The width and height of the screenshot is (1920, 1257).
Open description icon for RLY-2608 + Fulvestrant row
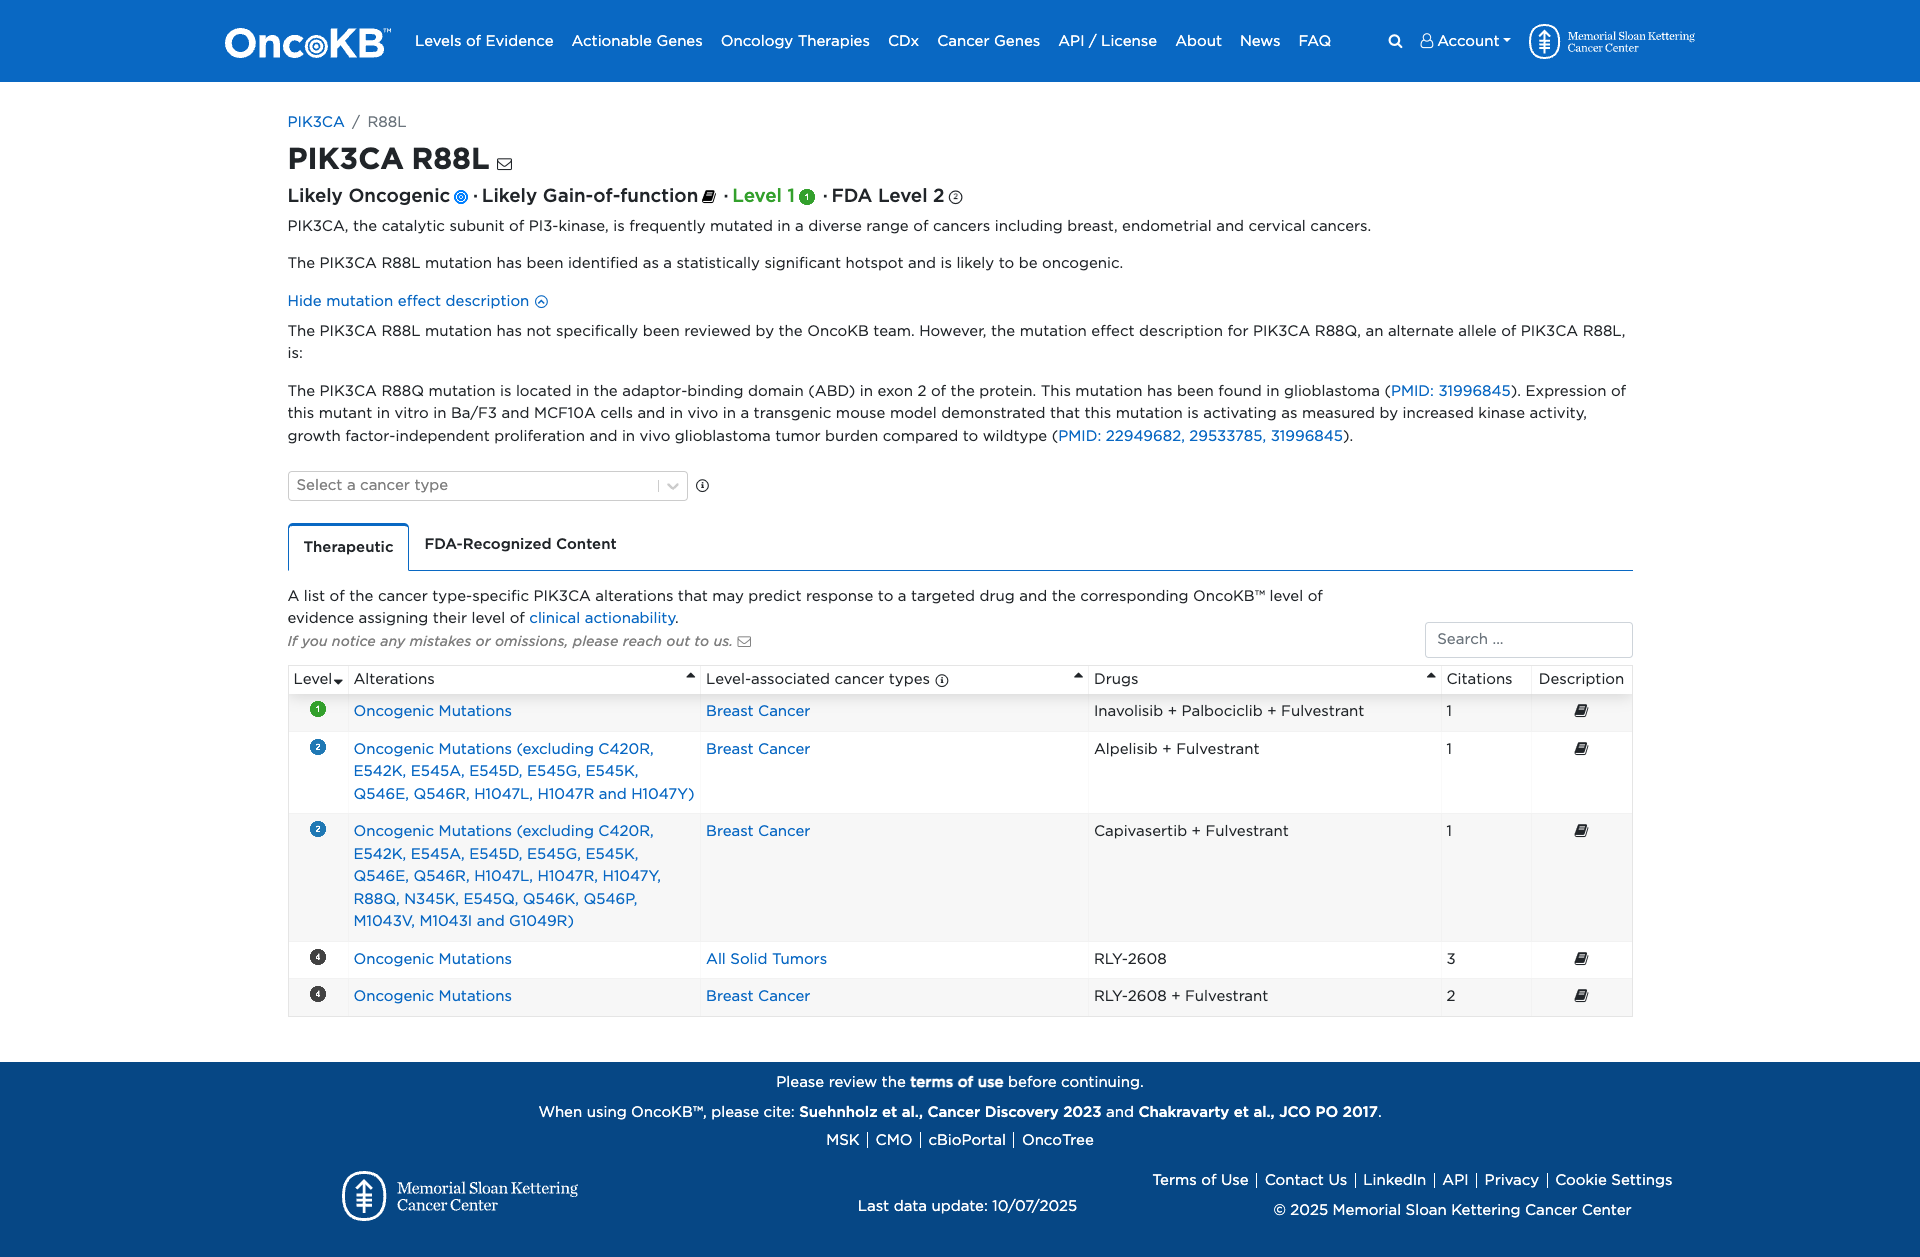point(1581,996)
